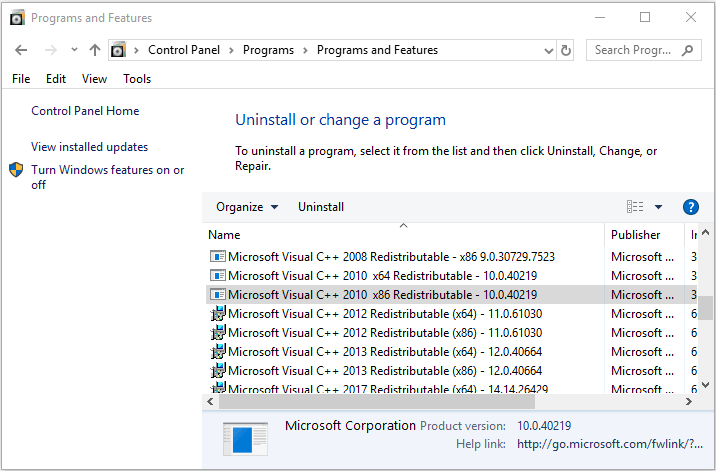
Task: Click Programs in the breadcrumb
Action: 268,50
